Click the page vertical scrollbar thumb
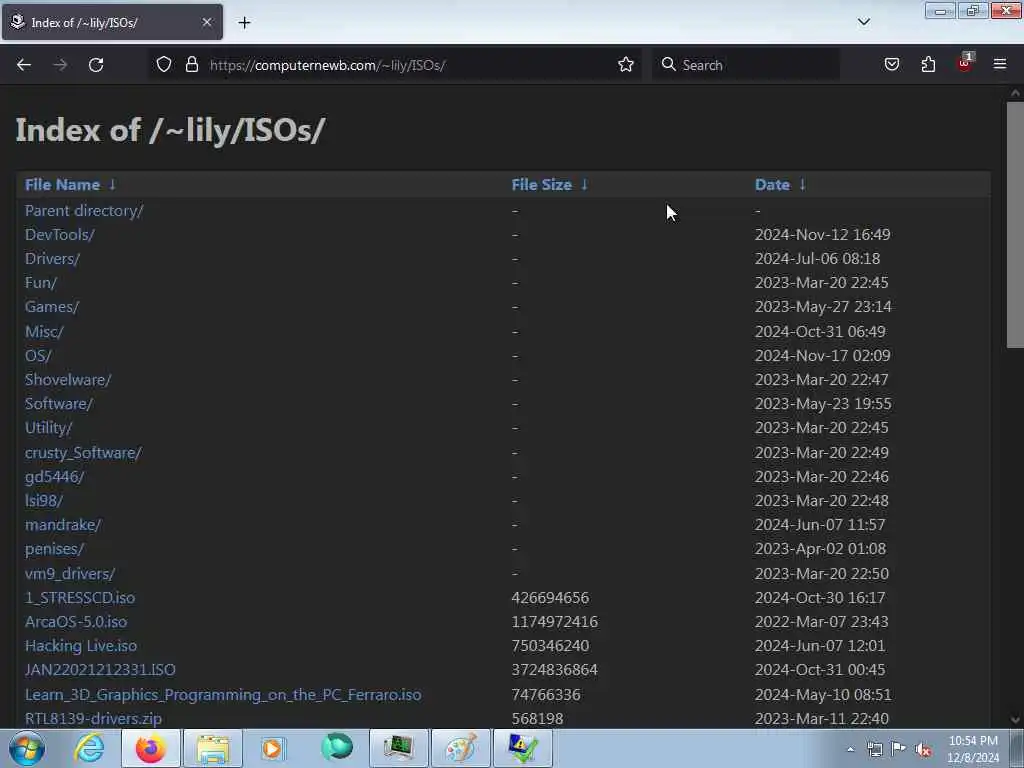The height and width of the screenshot is (768, 1024). [x=1015, y=225]
